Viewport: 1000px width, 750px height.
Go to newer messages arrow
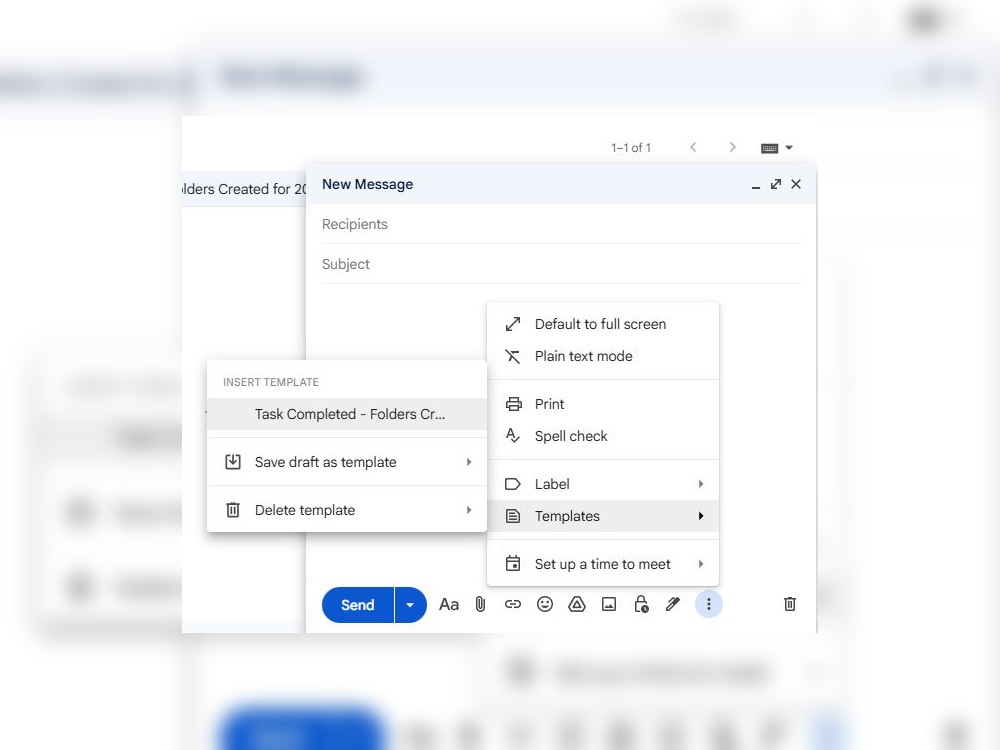[693, 147]
